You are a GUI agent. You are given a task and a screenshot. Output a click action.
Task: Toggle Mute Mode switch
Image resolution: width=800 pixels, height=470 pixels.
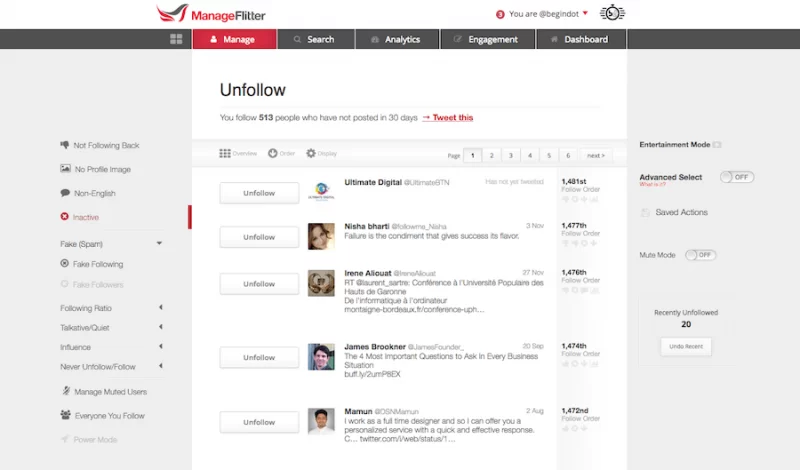pos(701,255)
